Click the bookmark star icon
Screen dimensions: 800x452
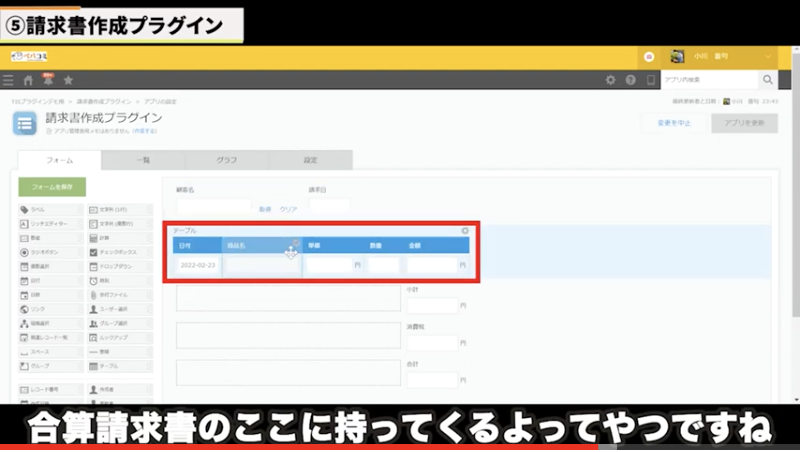(68, 80)
